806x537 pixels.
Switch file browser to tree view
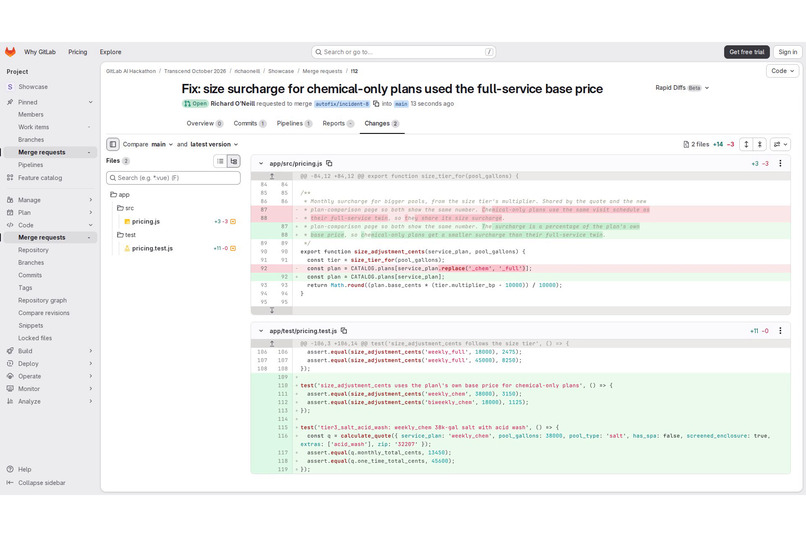point(234,161)
